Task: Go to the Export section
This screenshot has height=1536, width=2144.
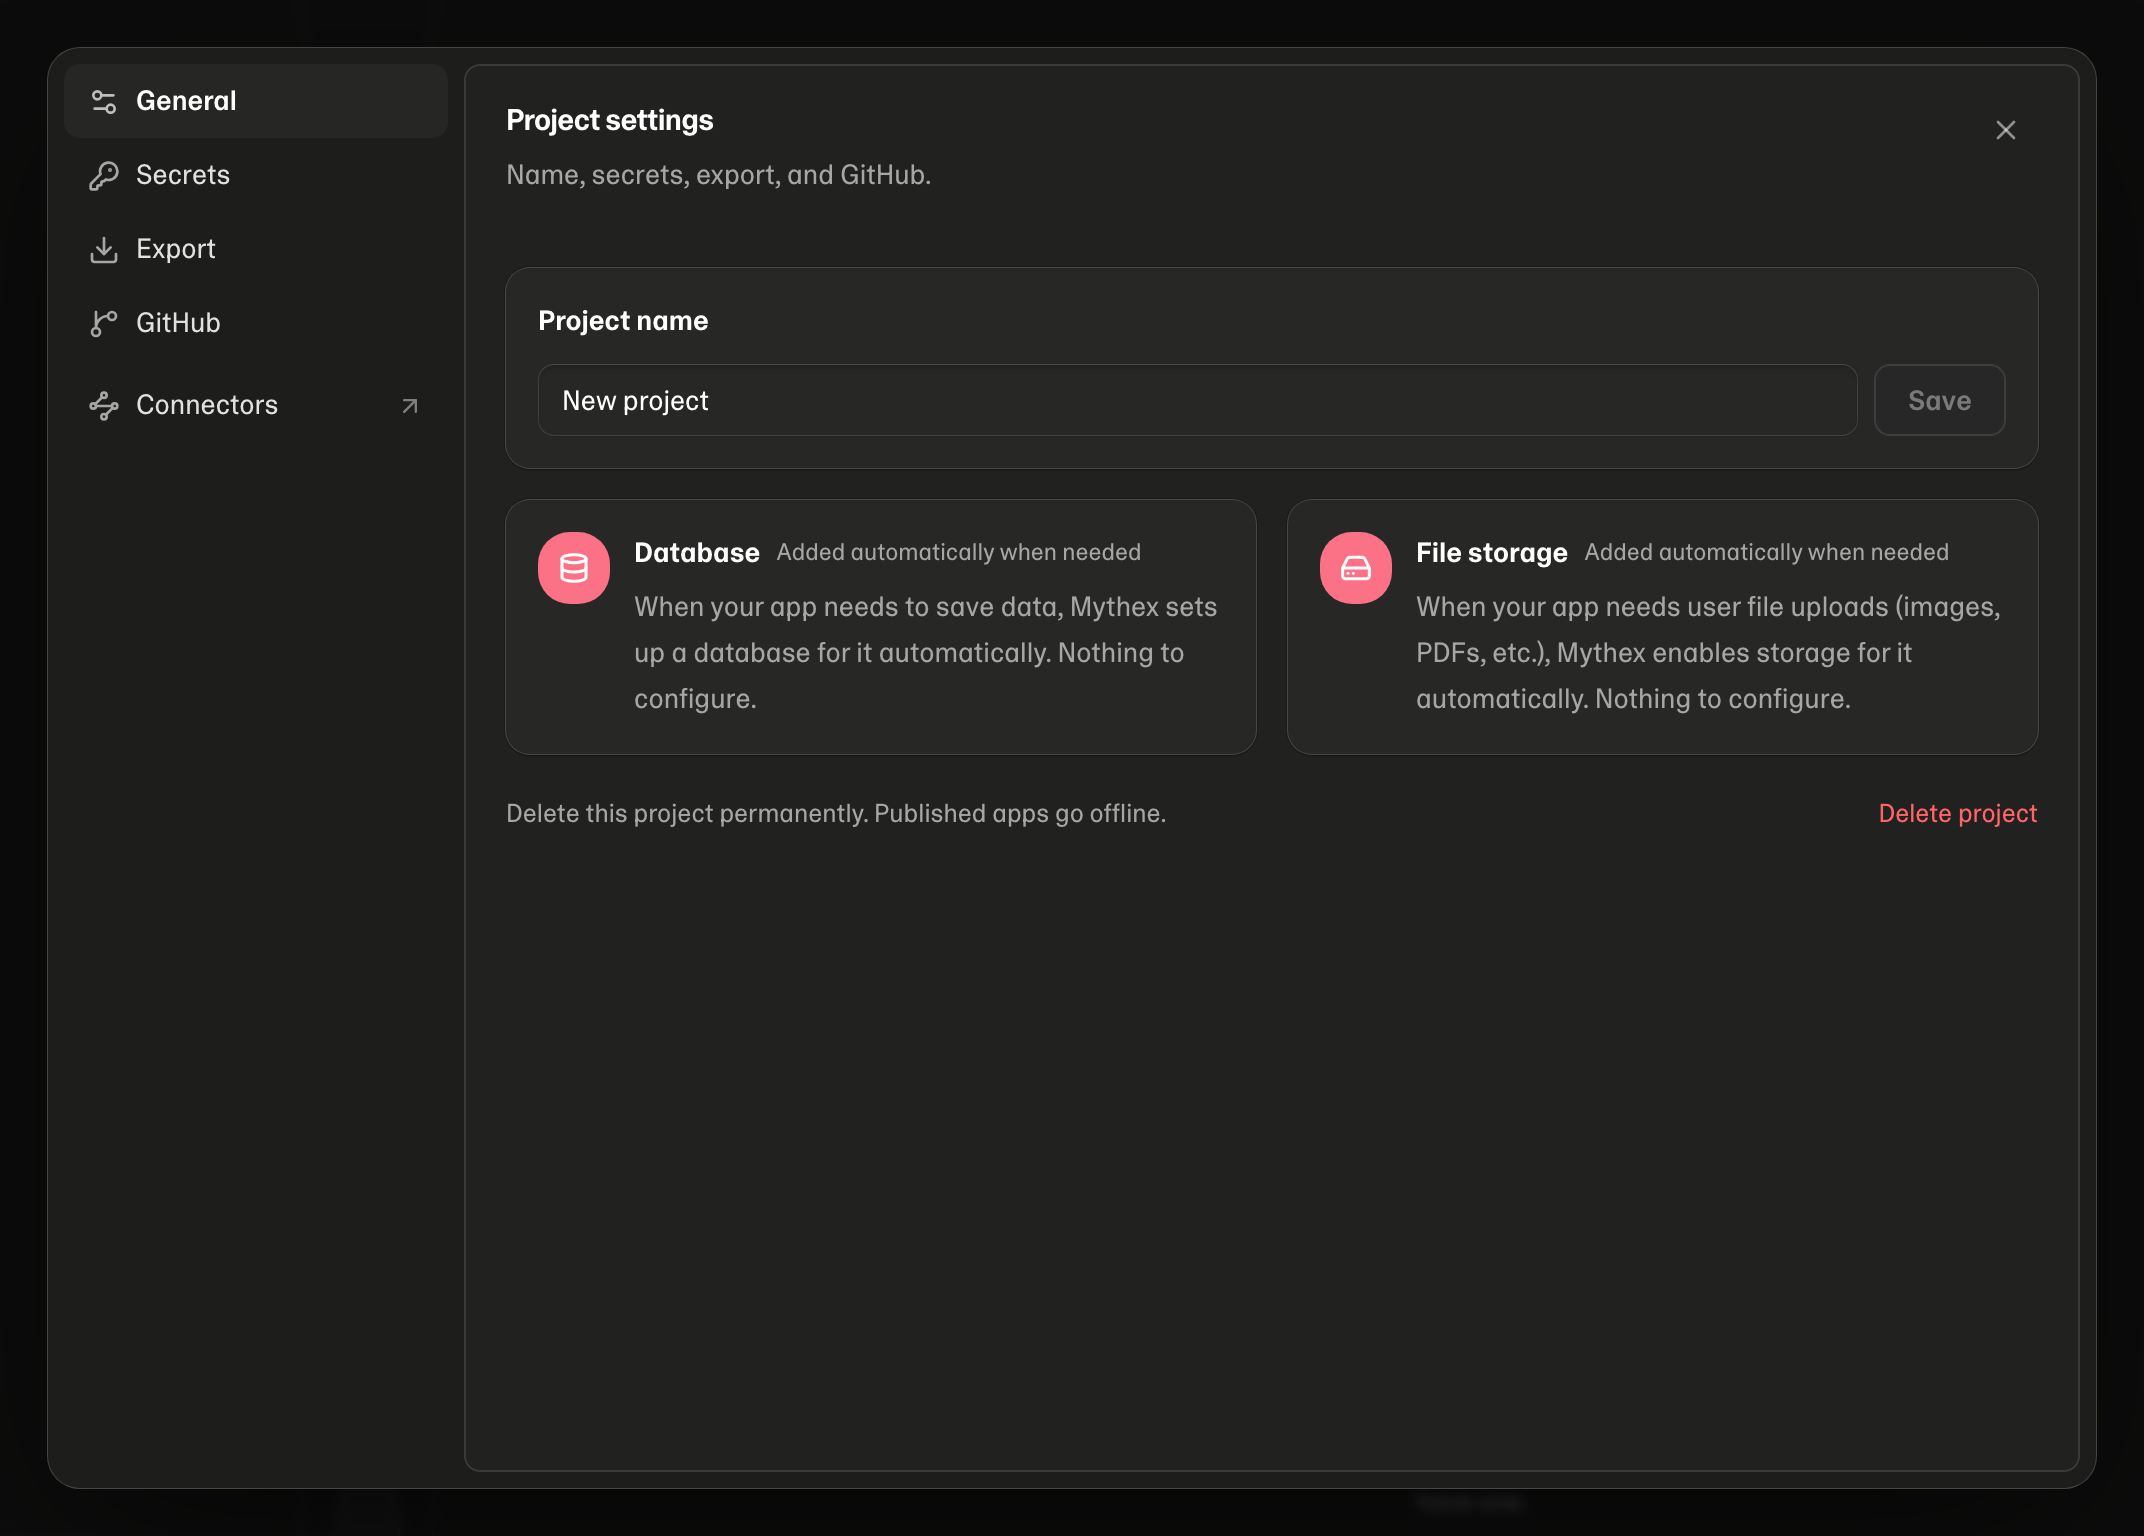Action: tap(255, 249)
